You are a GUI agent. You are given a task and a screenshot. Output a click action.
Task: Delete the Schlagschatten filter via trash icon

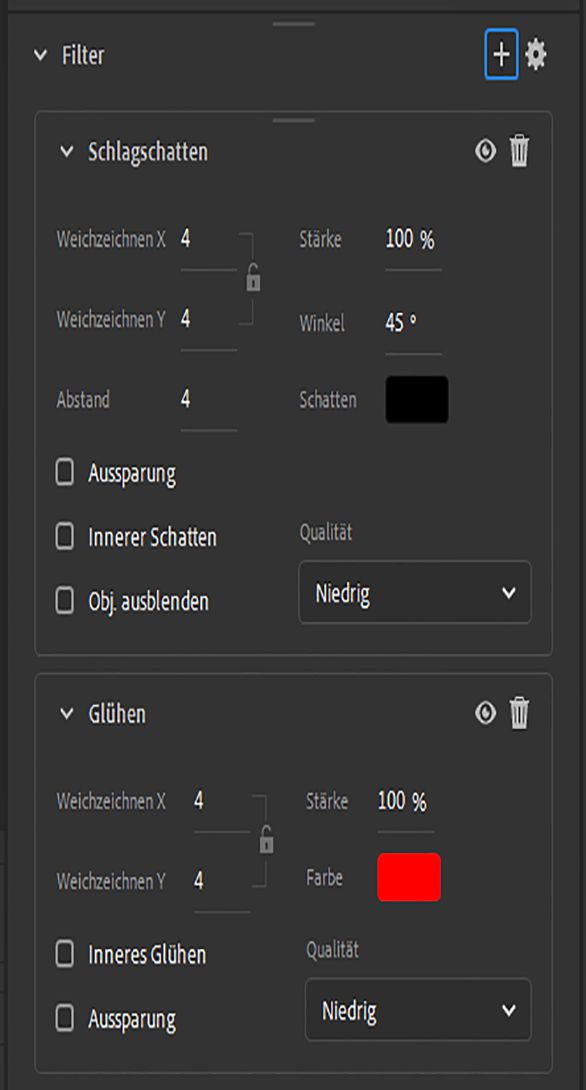click(519, 150)
